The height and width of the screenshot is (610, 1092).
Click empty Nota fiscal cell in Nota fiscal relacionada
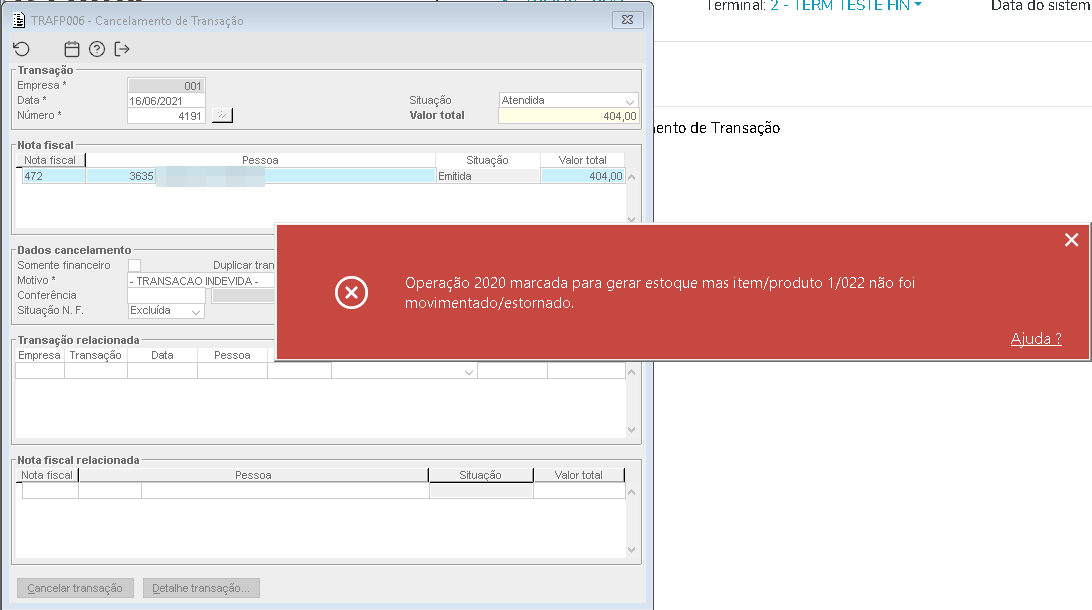point(50,491)
